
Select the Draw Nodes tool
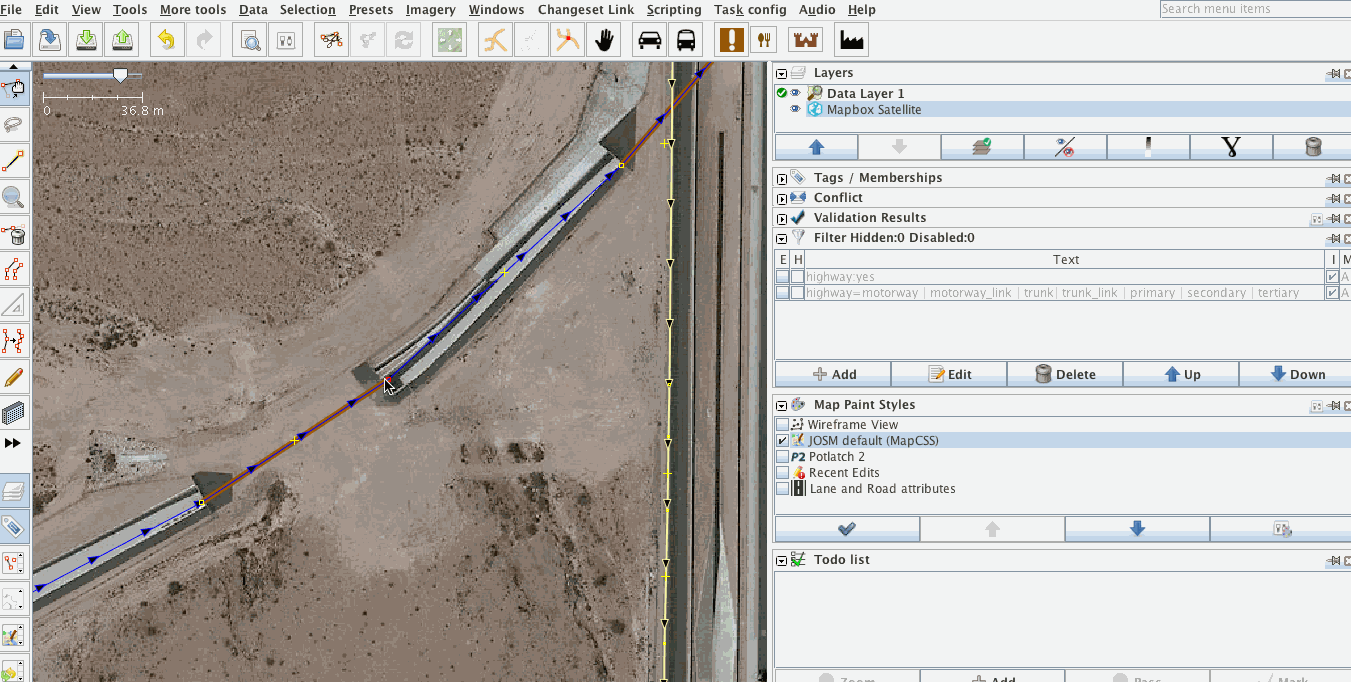[x=14, y=161]
